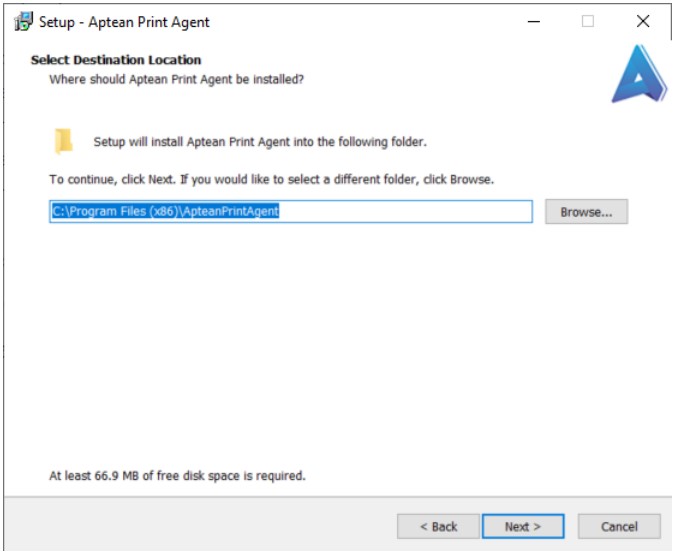Click empty title bar space left of minimize
This screenshot has width=675, height=554.
[366, 22]
